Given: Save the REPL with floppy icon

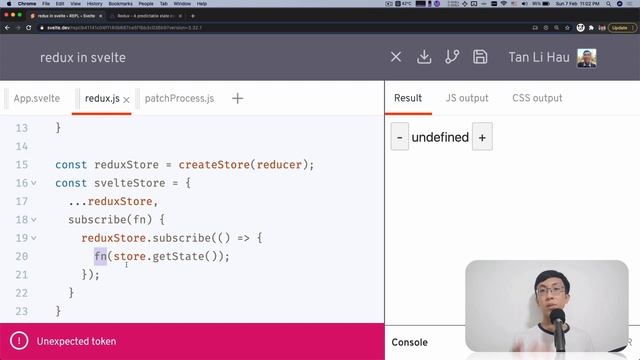Looking at the screenshot, I should tap(480, 57).
